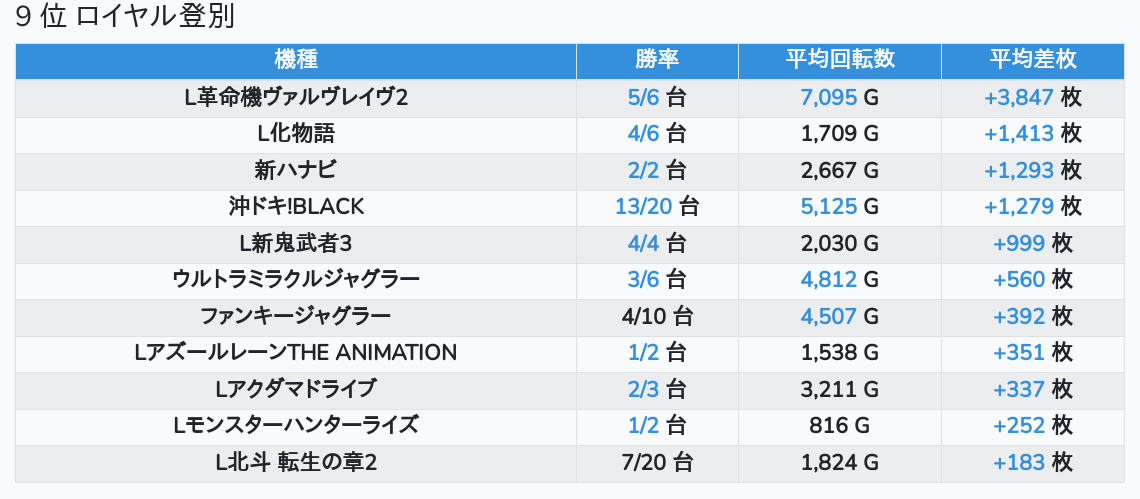Select the 7,095 G average spins value
This screenshot has height=499, width=1140.
tap(839, 97)
